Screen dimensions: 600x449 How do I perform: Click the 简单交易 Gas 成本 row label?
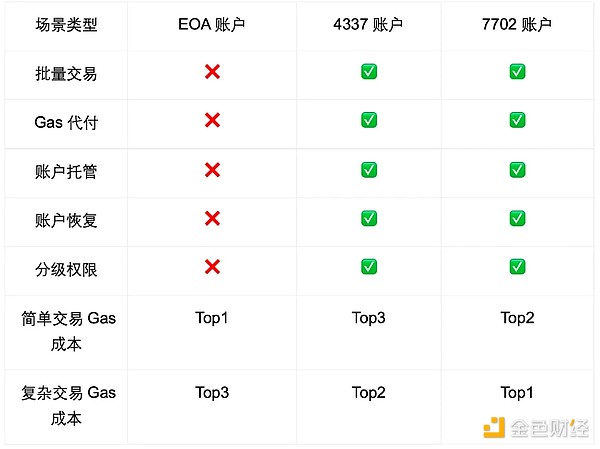click(68, 332)
